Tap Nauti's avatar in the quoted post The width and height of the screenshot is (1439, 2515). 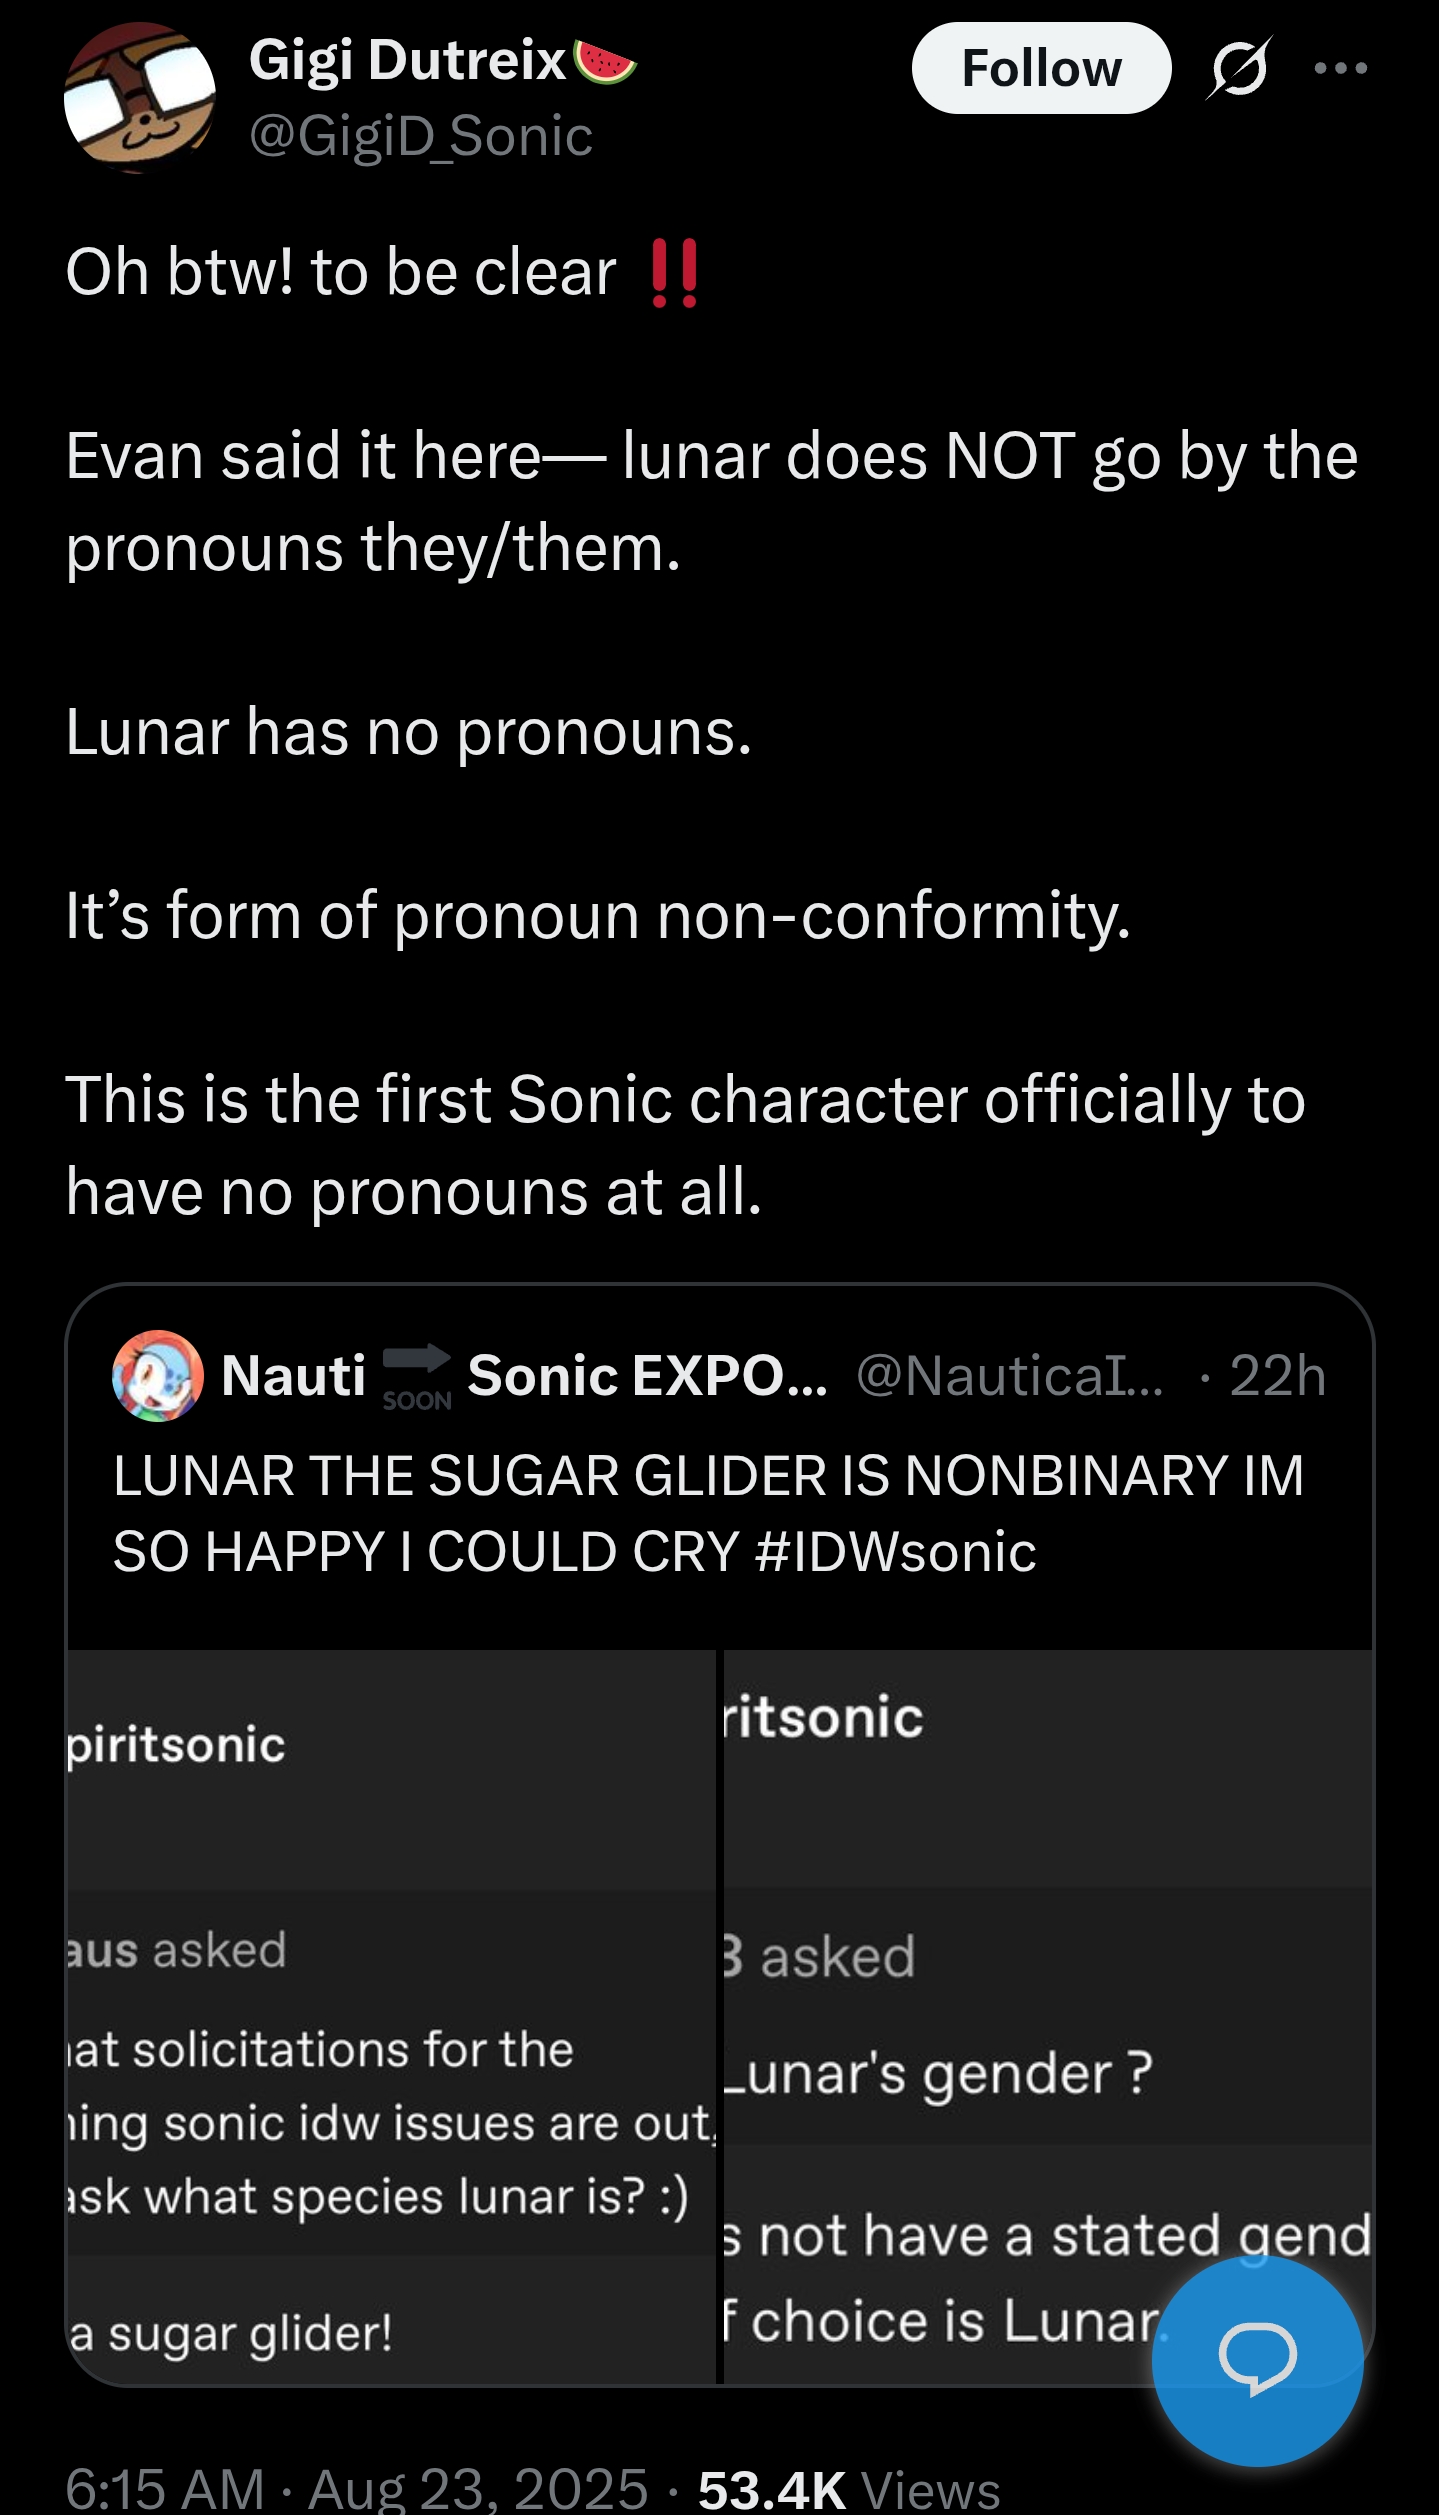pos(158,1376)
